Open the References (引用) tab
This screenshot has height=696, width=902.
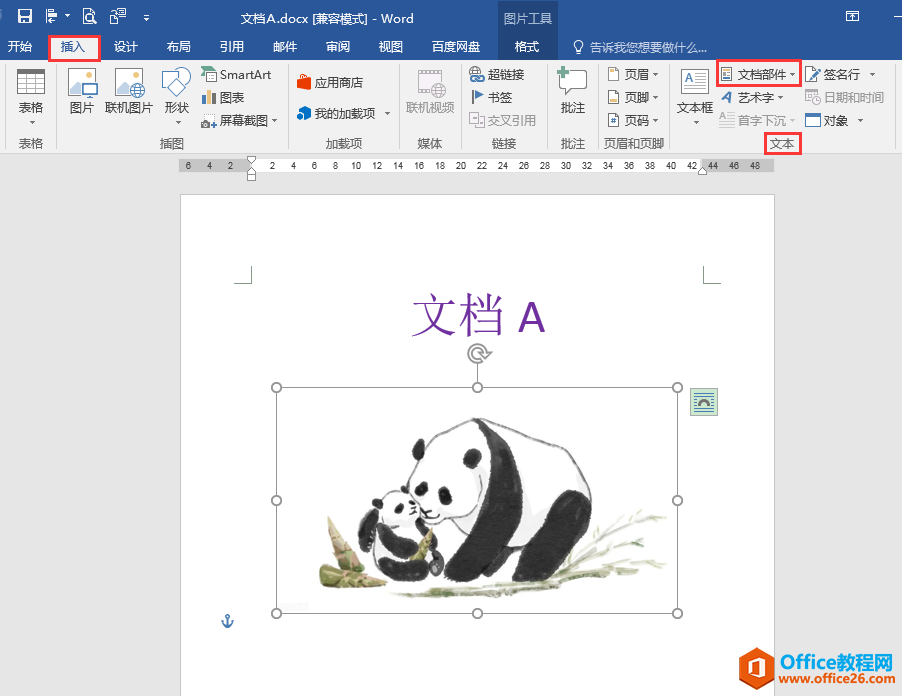(x=231, y=47)
